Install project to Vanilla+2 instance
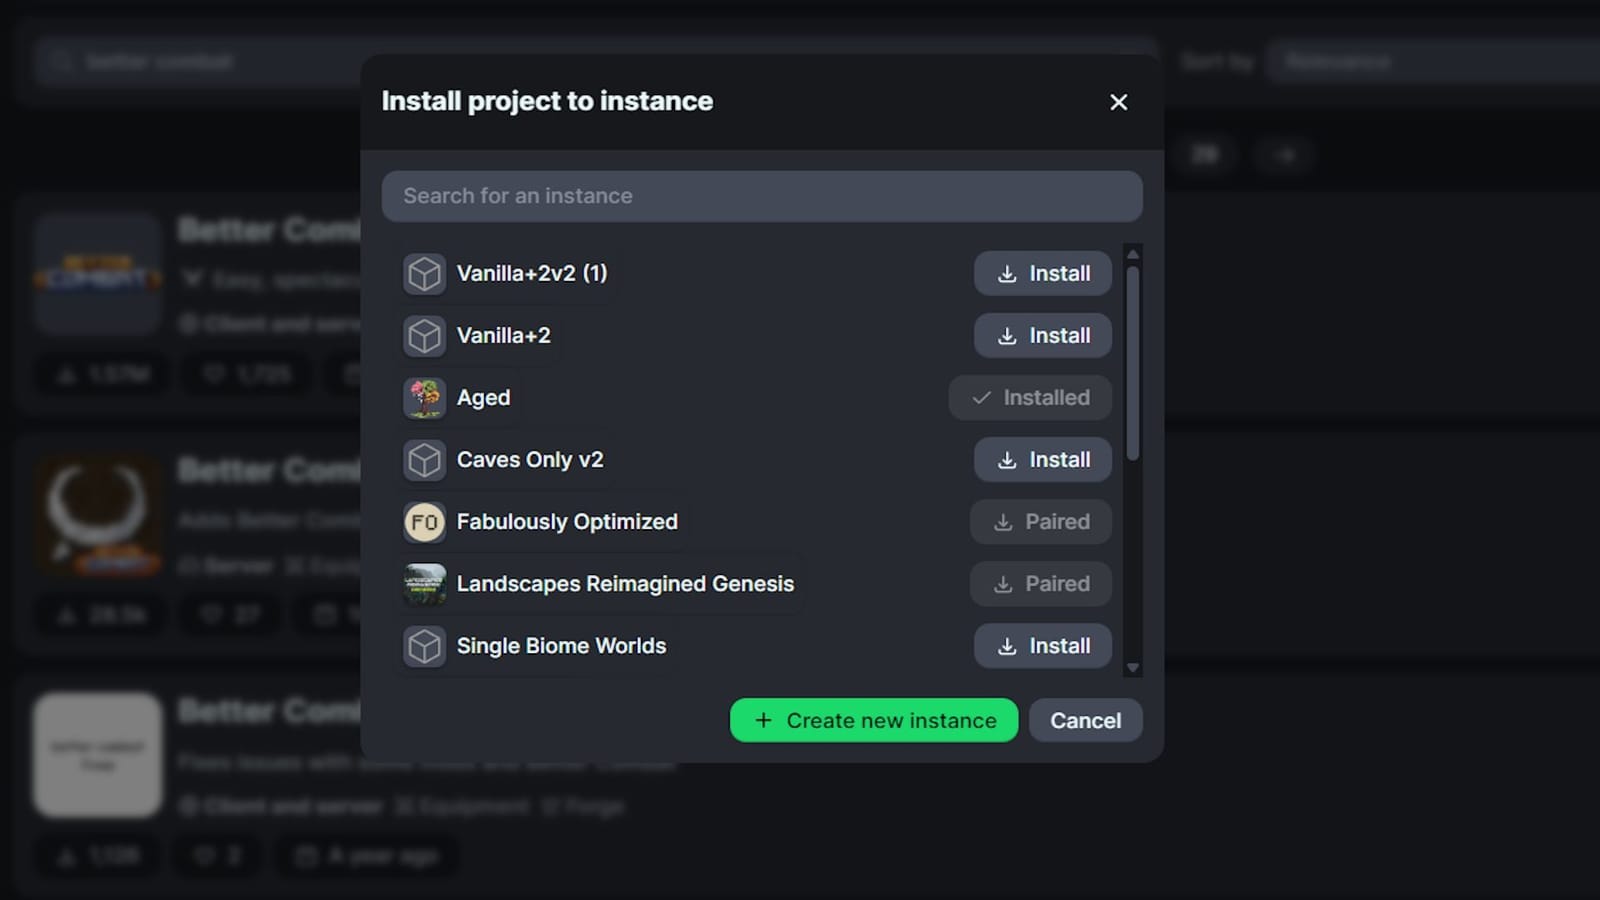Screen dimensions: 1600x900 coord(1042,336)
